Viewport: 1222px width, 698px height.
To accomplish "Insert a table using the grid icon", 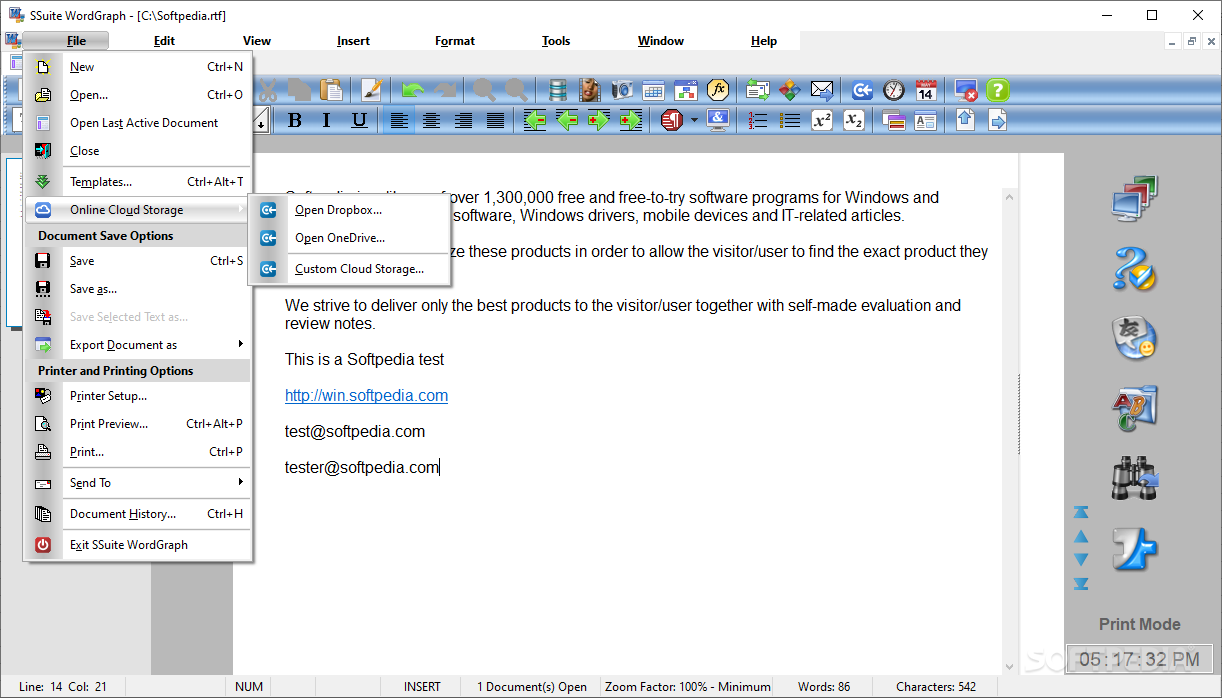I will coord(654,90).
